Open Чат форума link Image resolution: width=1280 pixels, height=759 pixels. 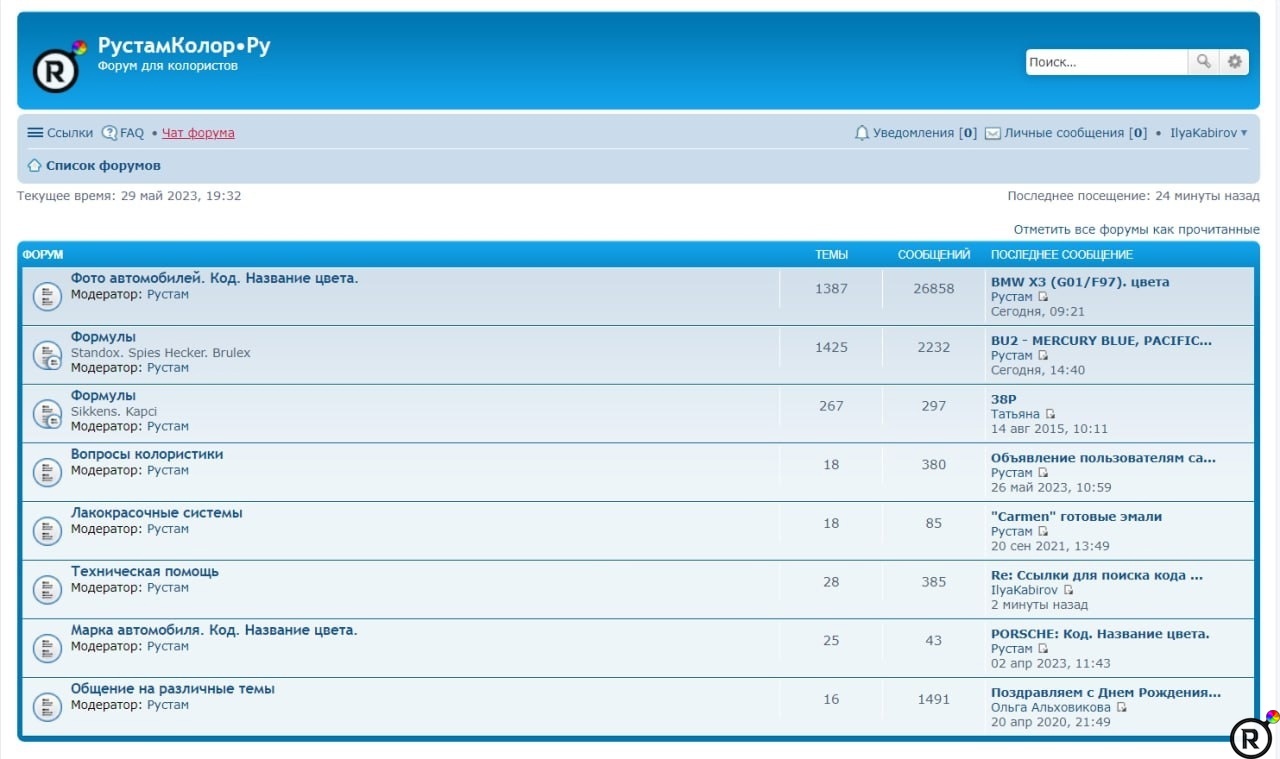coord(198,133)
